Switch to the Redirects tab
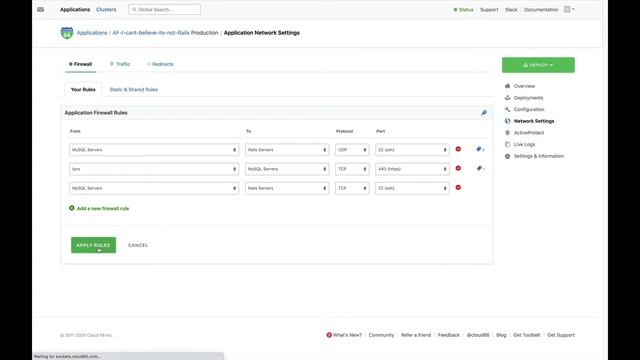The image size is (640, 360). tap(160, 64)
